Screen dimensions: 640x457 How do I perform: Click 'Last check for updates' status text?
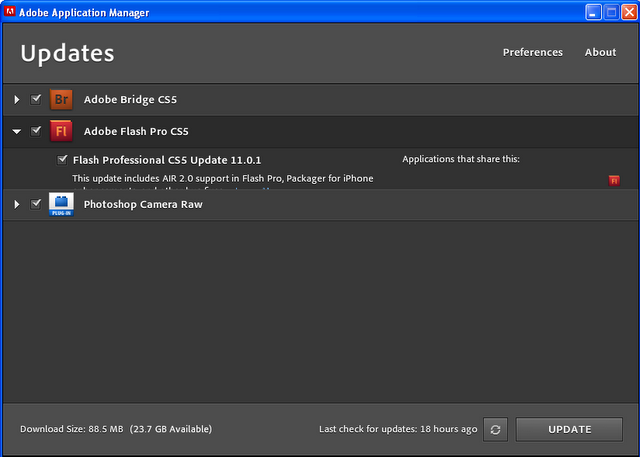(398, 429)
